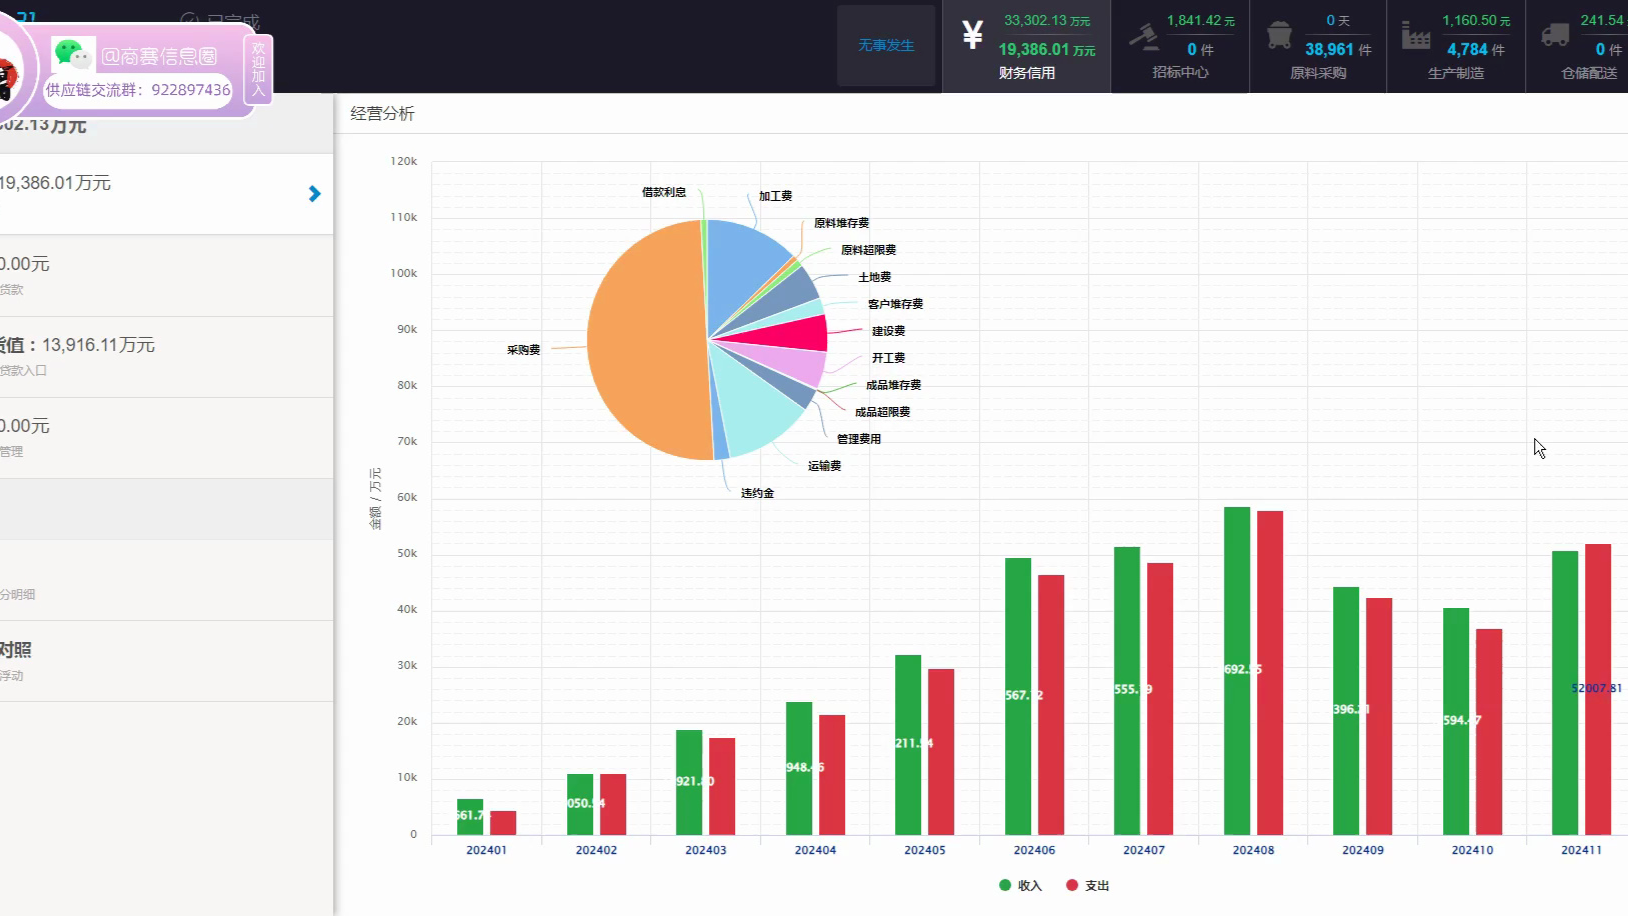
Task: Select the light cyan 运输费 pie slice
Action: [760, 410]
